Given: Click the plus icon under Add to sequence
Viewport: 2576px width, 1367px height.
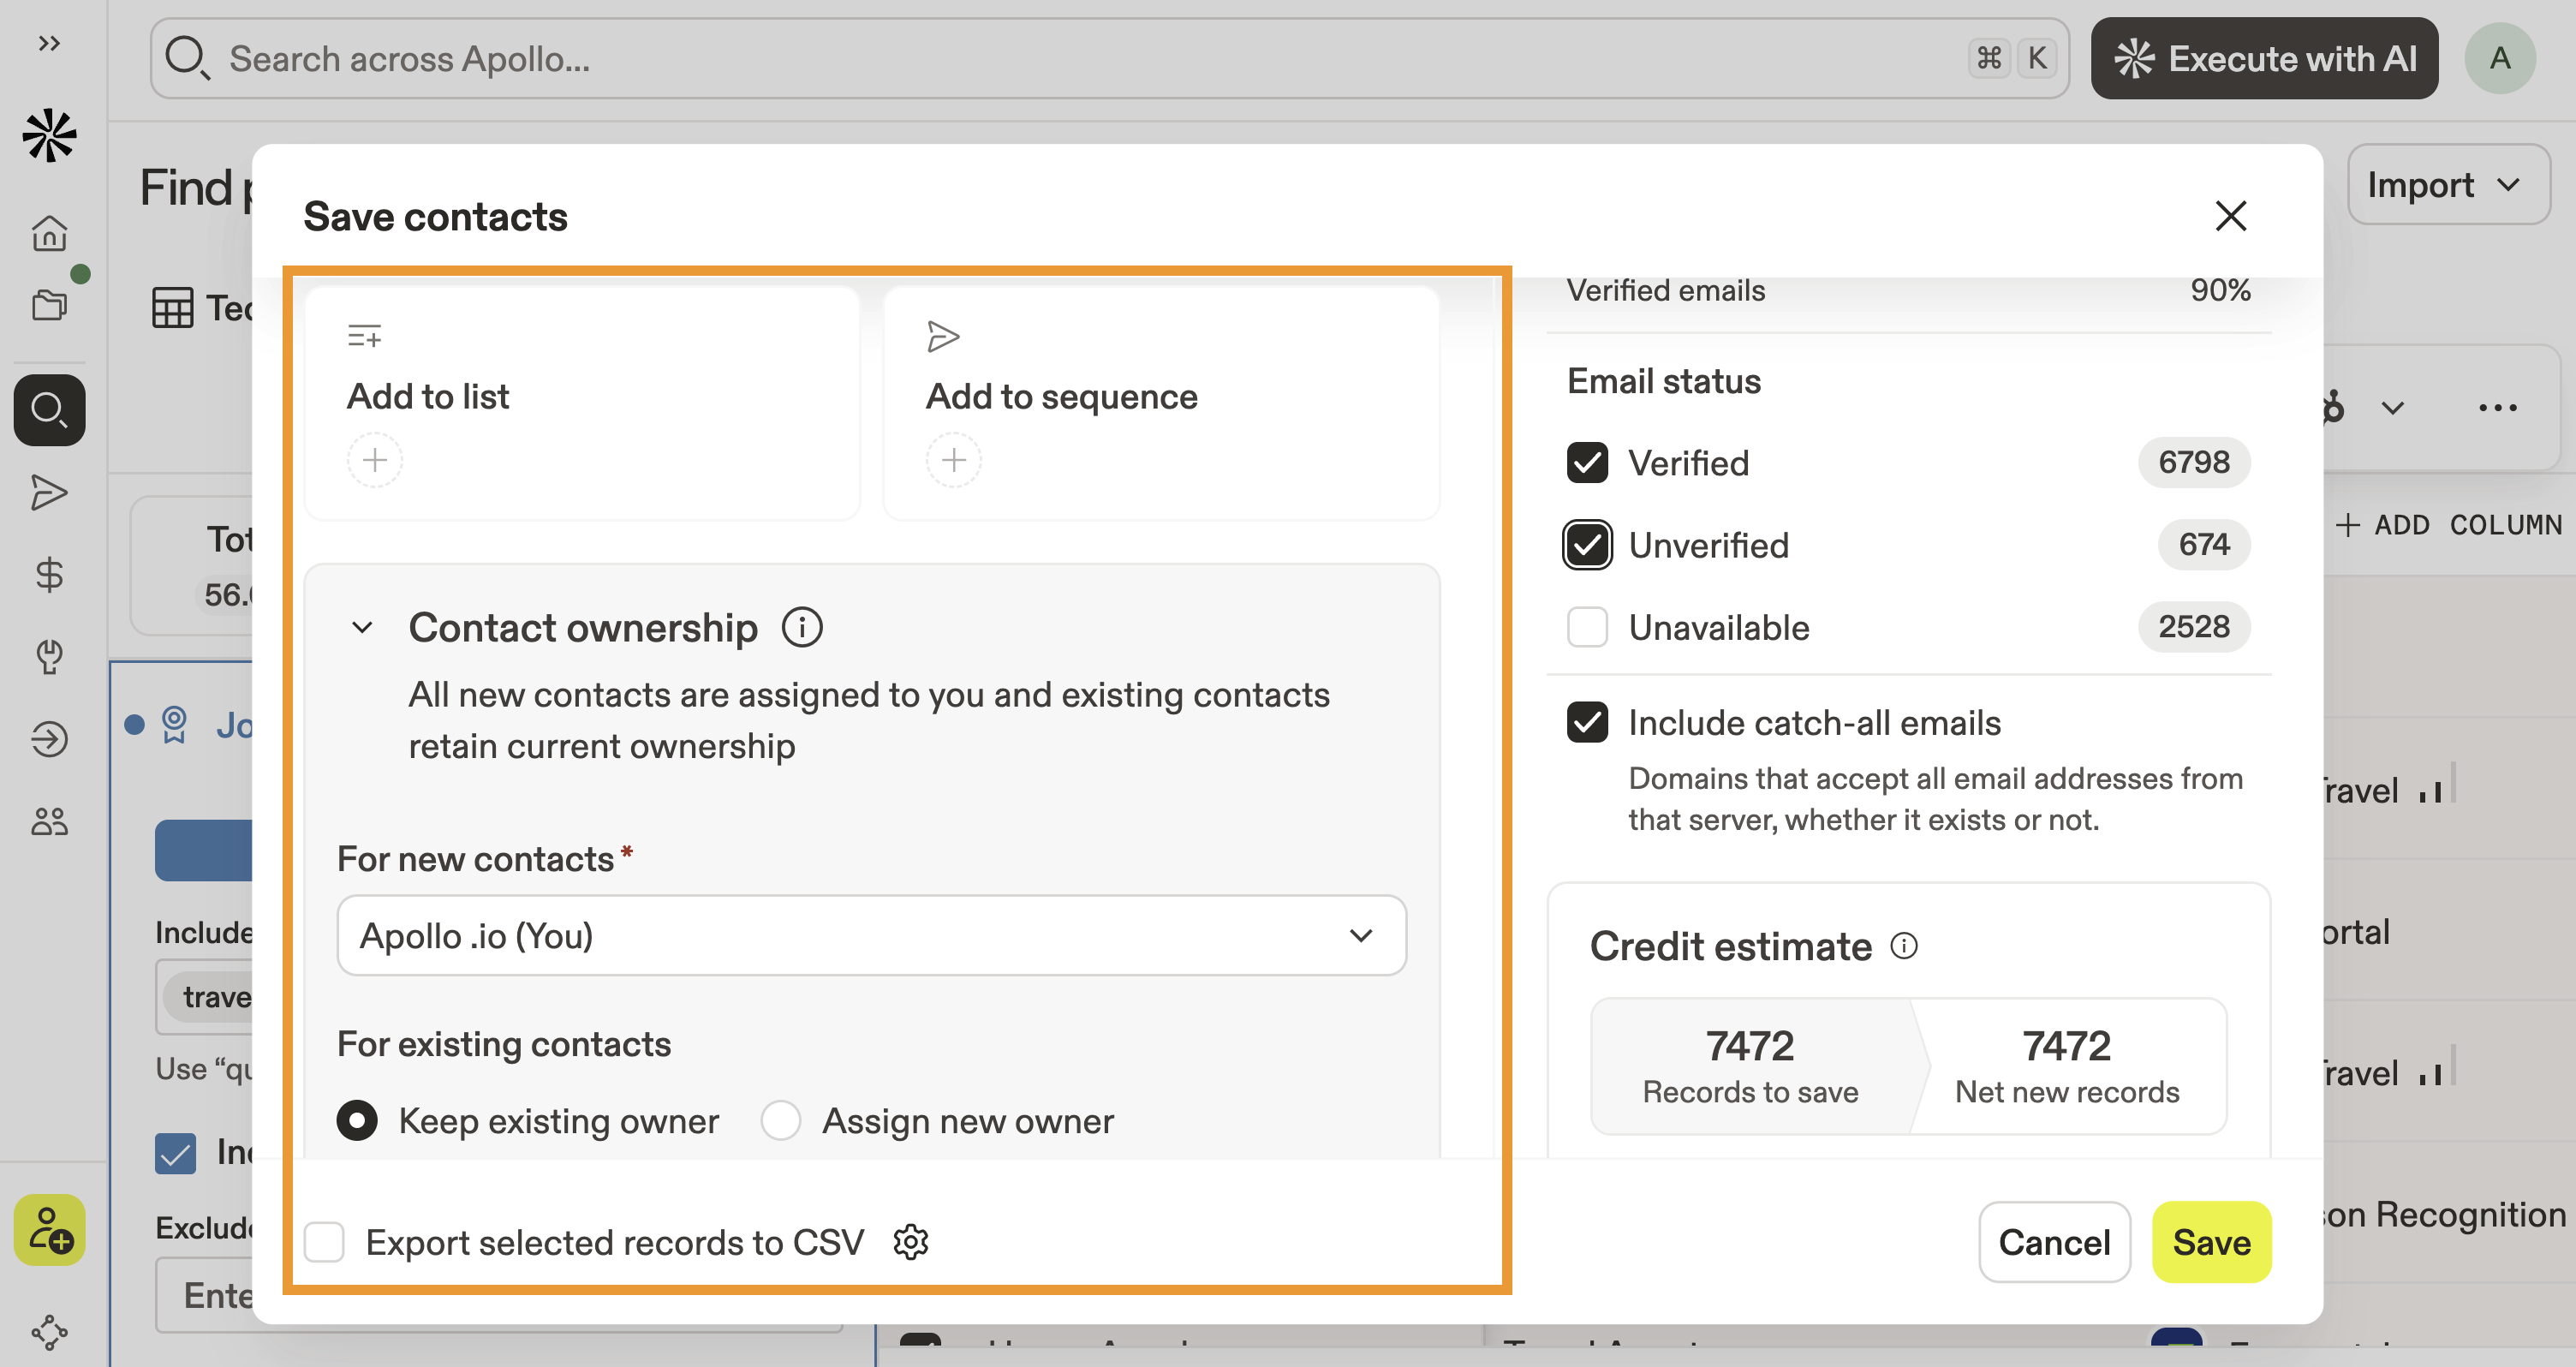Looking at the screenshot, I should 953,460.
